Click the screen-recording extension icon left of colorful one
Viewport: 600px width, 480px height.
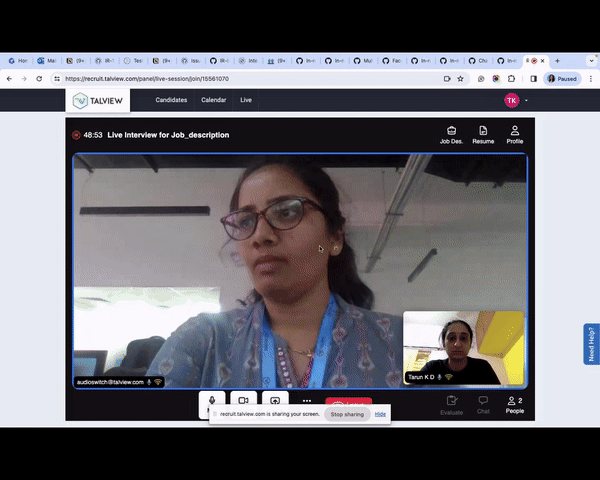(481, 78)
